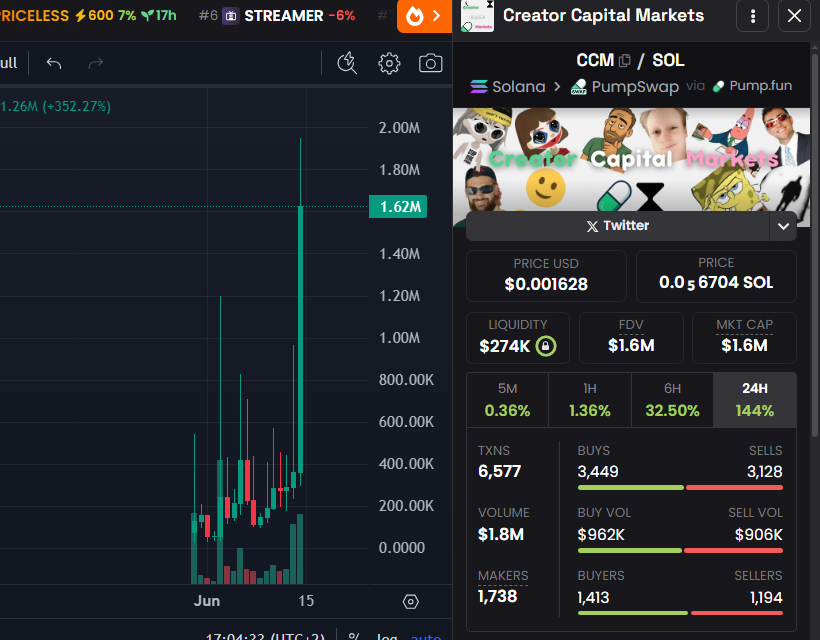Click the chart clock time display
Viewport: 820px width, 640px height.
point(265,636)
